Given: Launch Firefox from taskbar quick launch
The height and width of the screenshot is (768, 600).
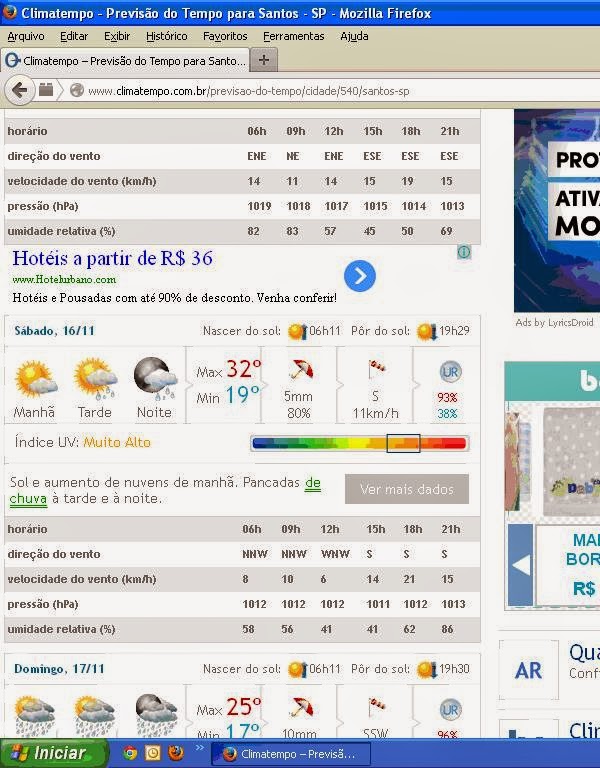Looking at the screenshot, I should (x=175, y=753).
